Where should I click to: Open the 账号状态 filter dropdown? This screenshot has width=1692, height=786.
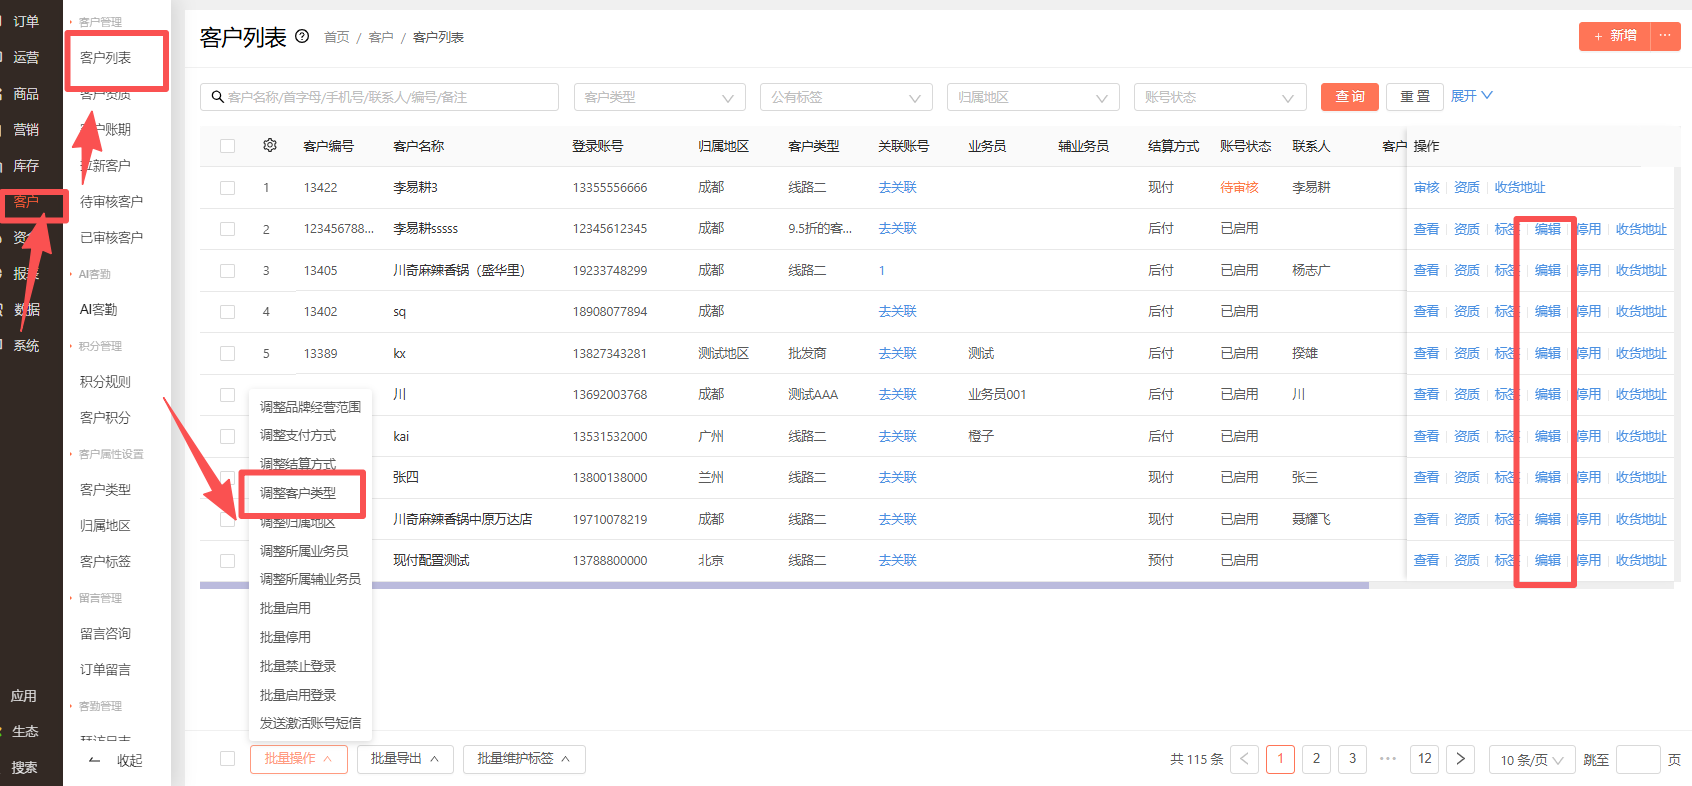click(1220, 97)
